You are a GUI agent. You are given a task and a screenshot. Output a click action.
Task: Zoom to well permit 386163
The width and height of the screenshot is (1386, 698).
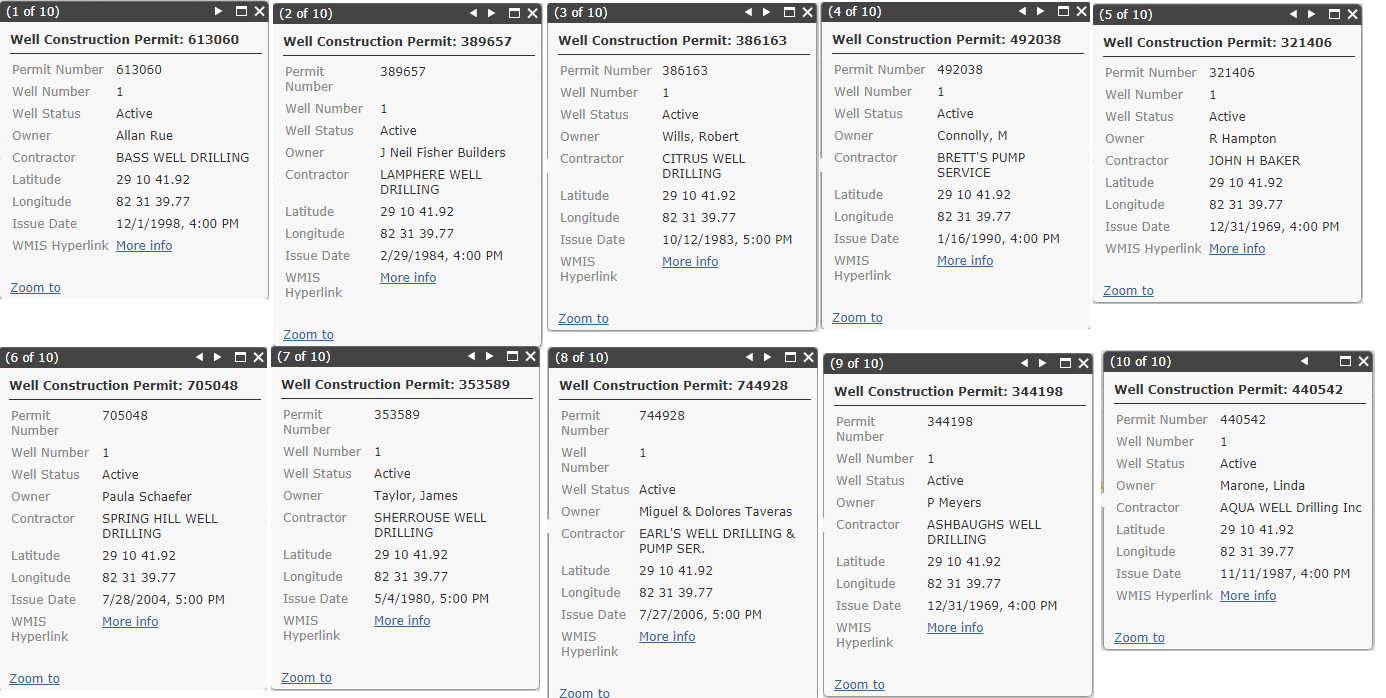(x=583, y=318)
